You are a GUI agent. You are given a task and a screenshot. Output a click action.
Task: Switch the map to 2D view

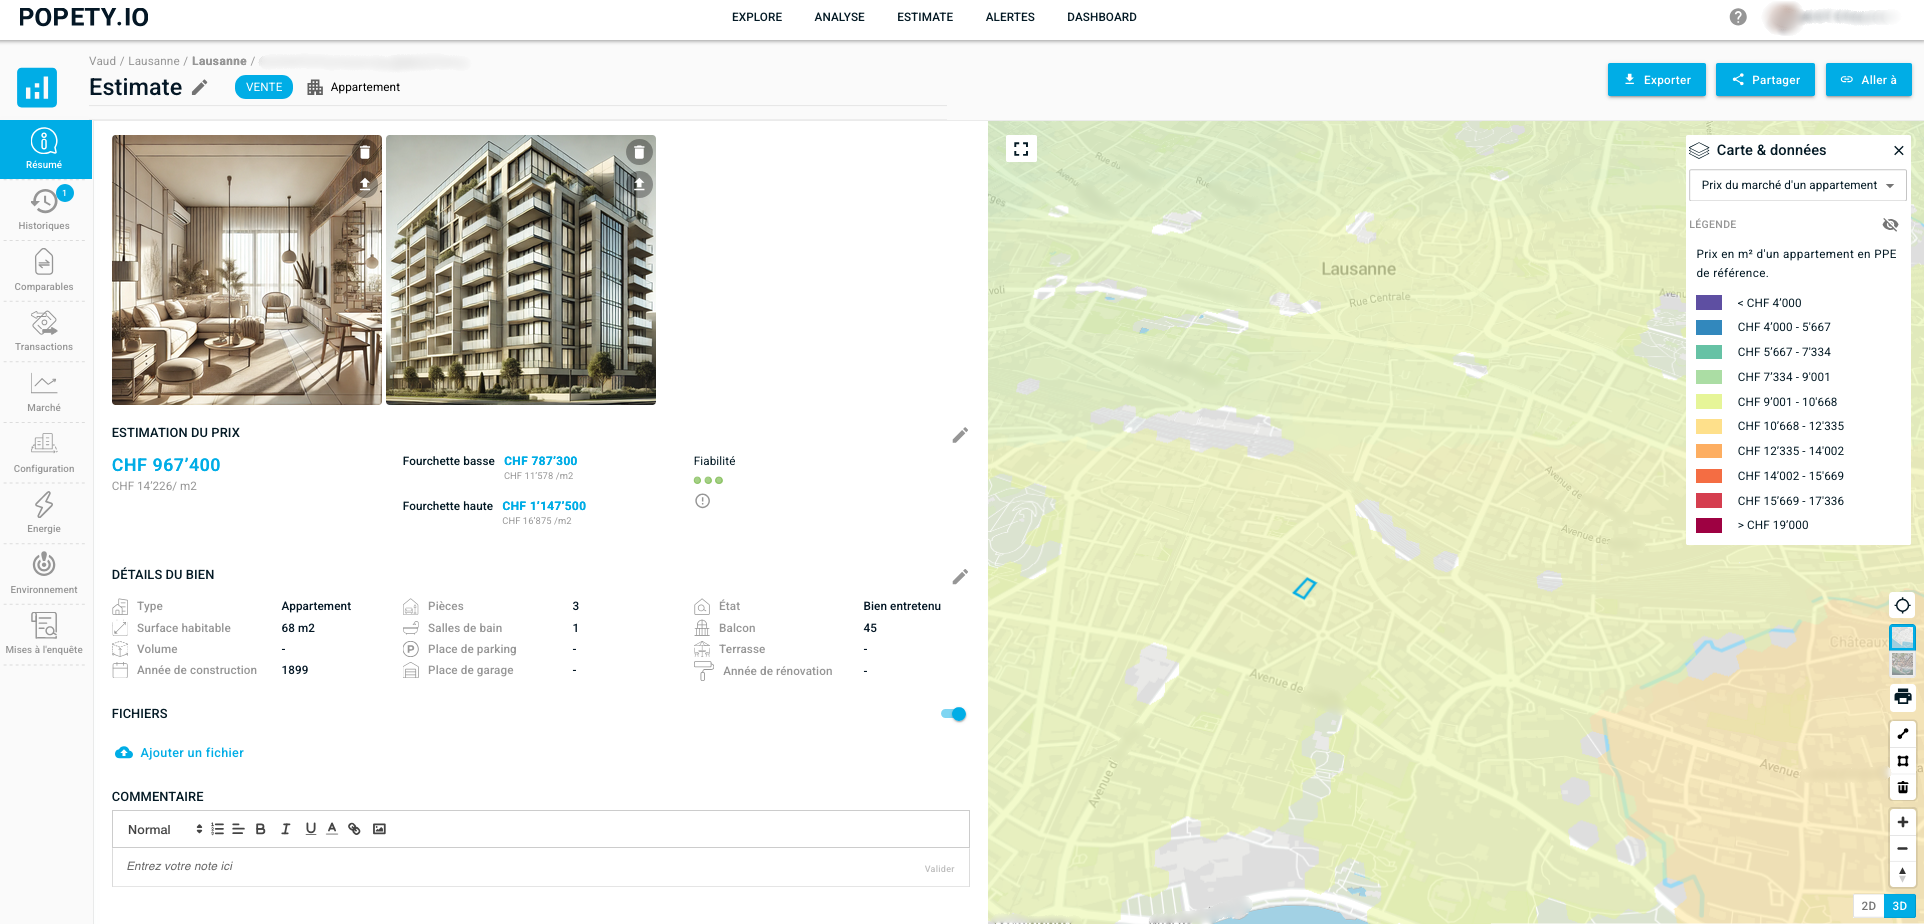[x=1868, y=906]
